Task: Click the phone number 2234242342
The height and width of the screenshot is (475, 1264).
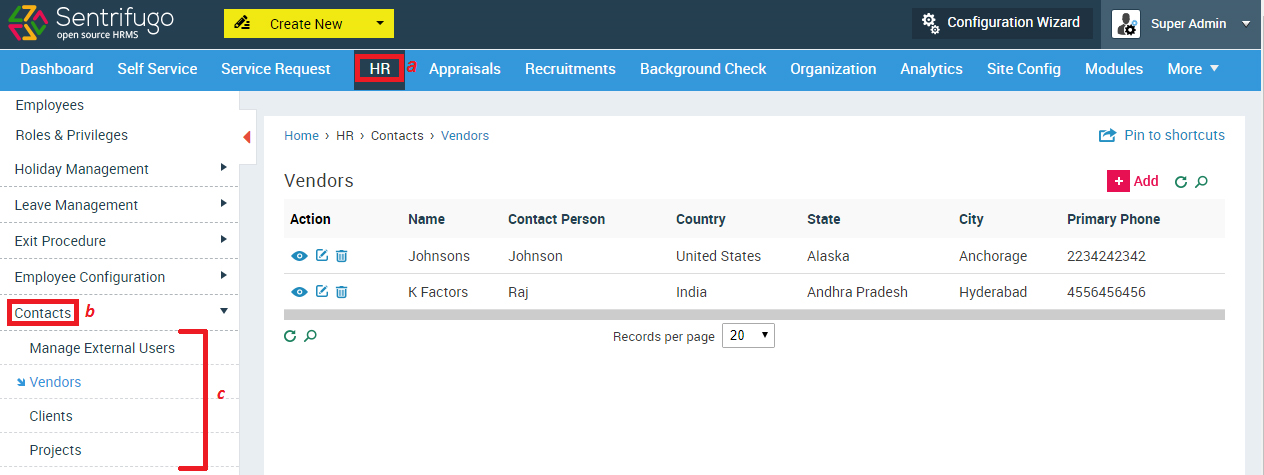Action: [1107, 256]
